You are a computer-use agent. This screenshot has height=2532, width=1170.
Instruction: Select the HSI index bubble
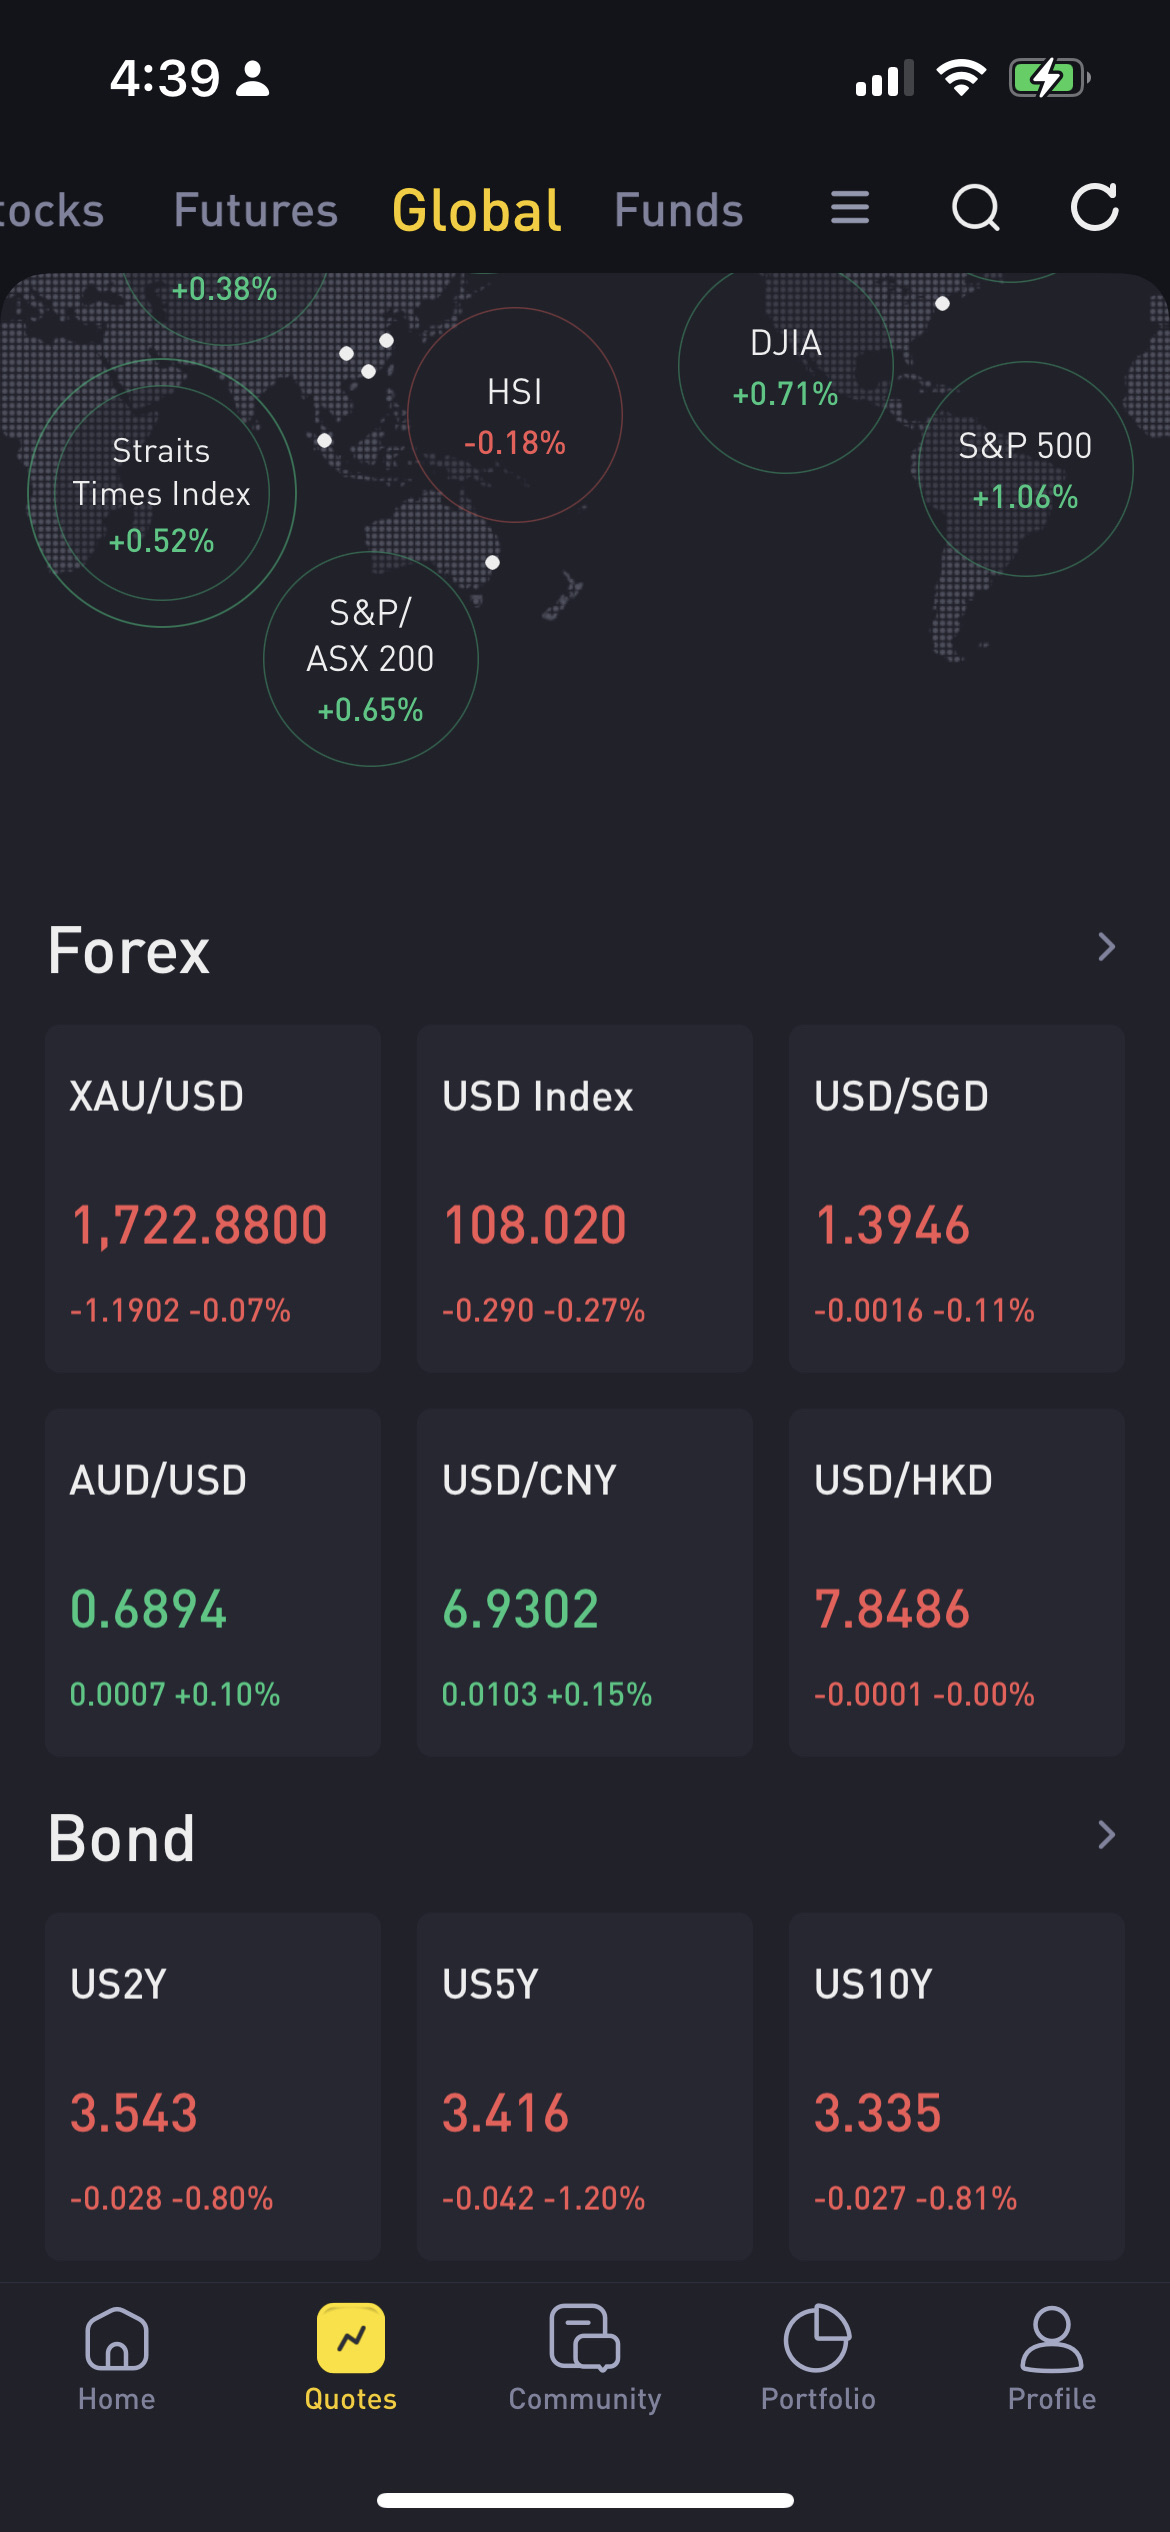click(515, 415)
